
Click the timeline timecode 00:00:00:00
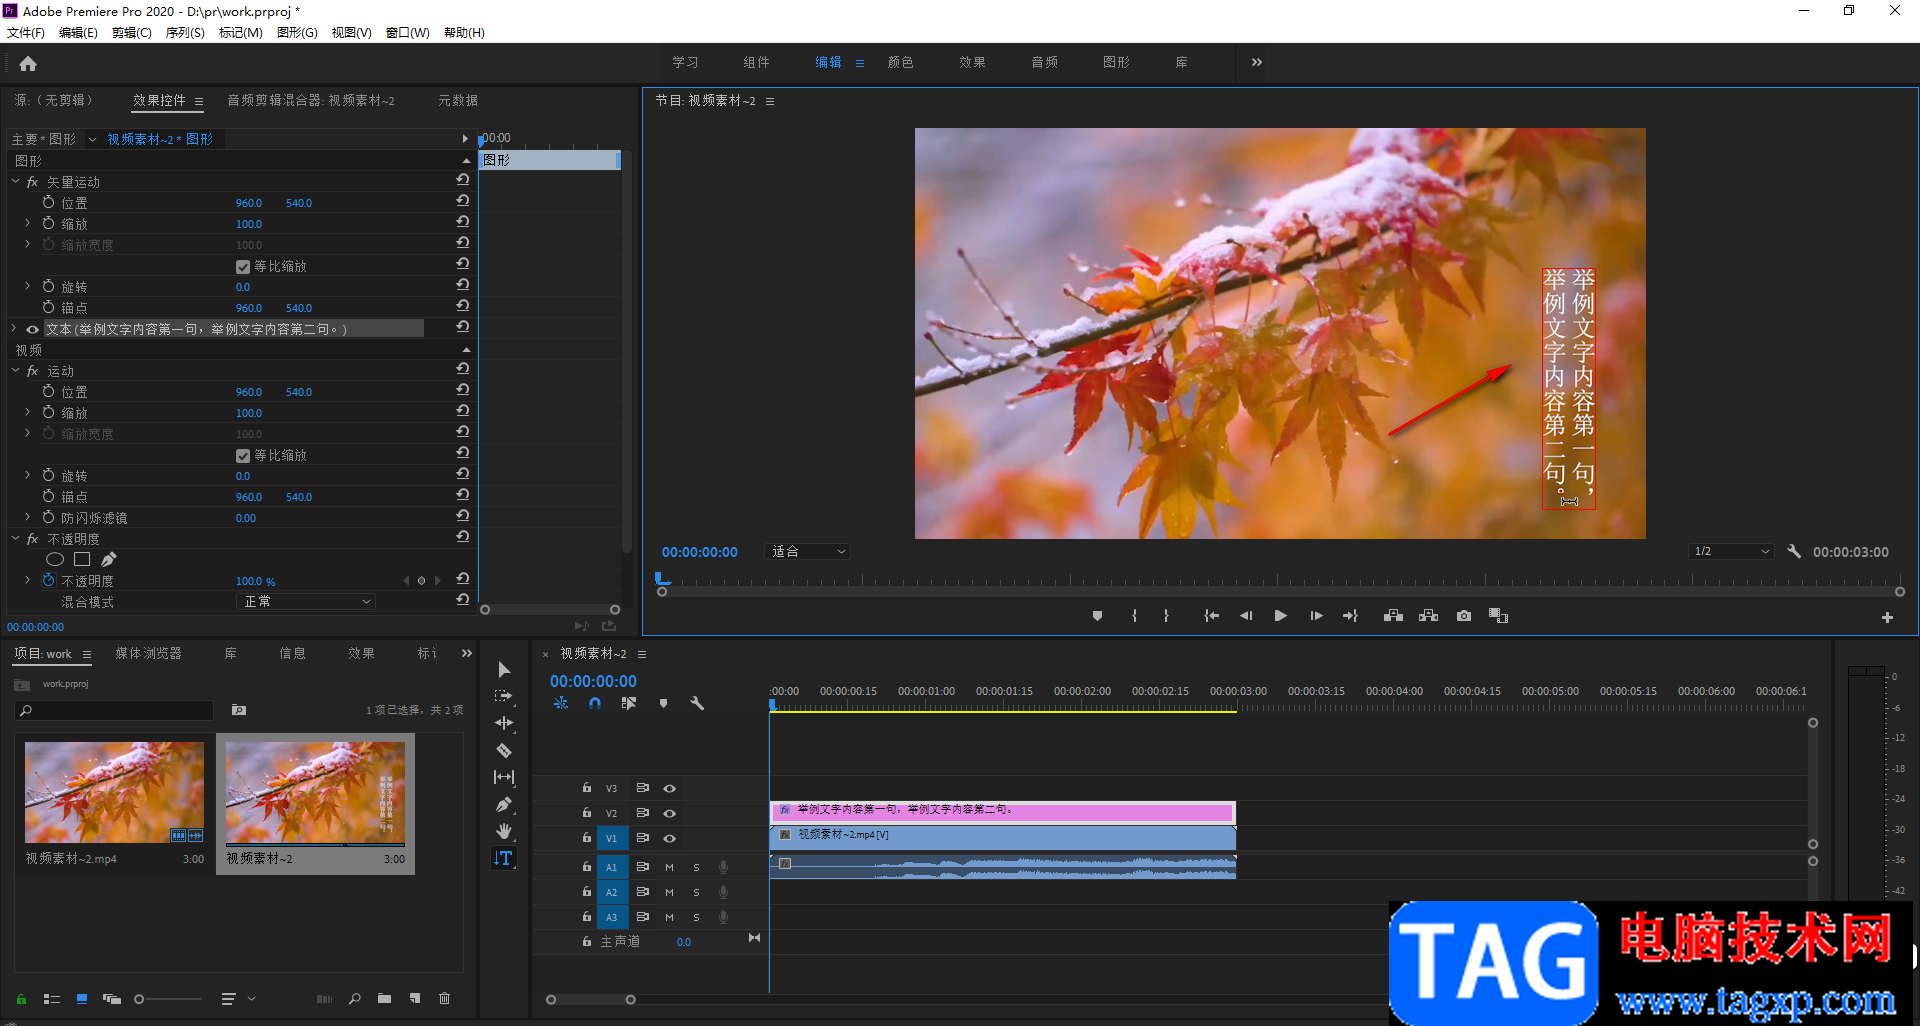click(593, 681)
